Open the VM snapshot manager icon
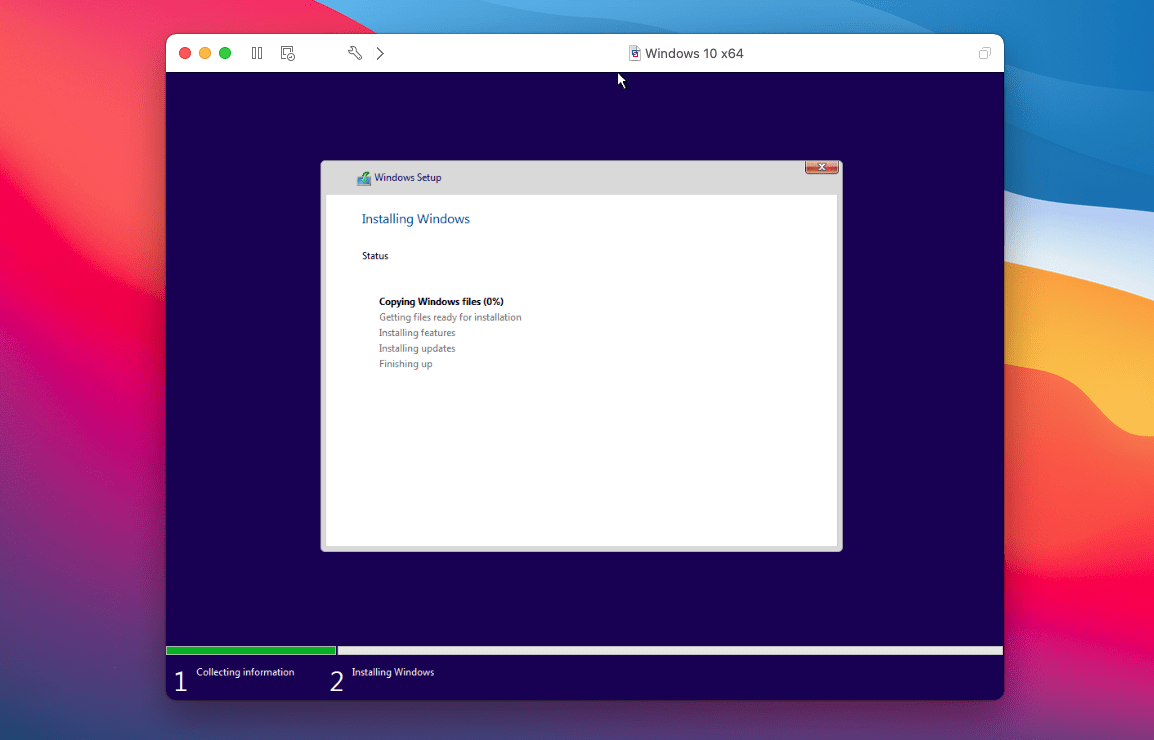Image resolution: width=1154 pixels, height=740 pixels. 288,53
